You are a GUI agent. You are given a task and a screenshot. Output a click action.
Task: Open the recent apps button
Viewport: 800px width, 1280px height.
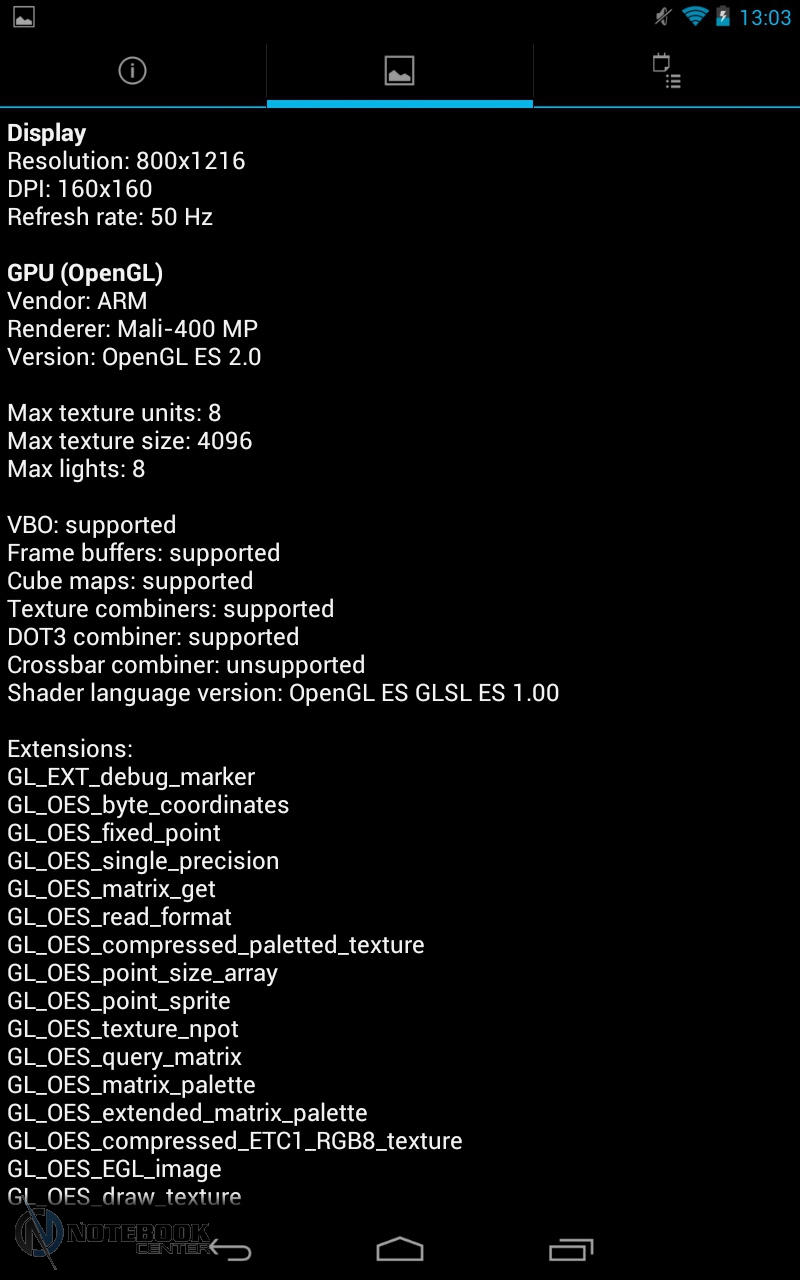coord(571,1249)
